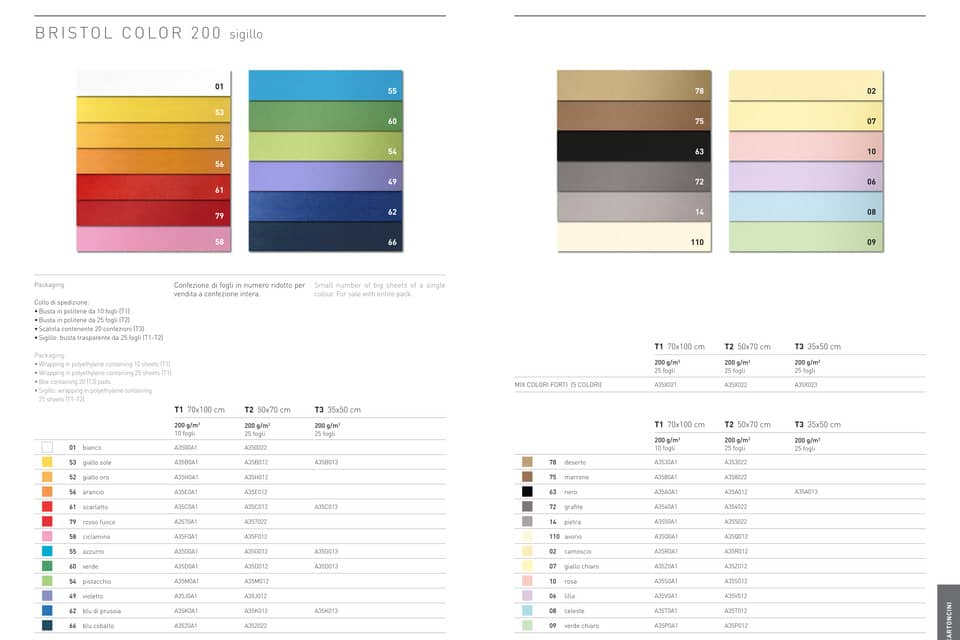Screen dimensions: 960x640
Task: Click 'T1 70x100 cm' header in left table
Action: click(x=200, y=410)
